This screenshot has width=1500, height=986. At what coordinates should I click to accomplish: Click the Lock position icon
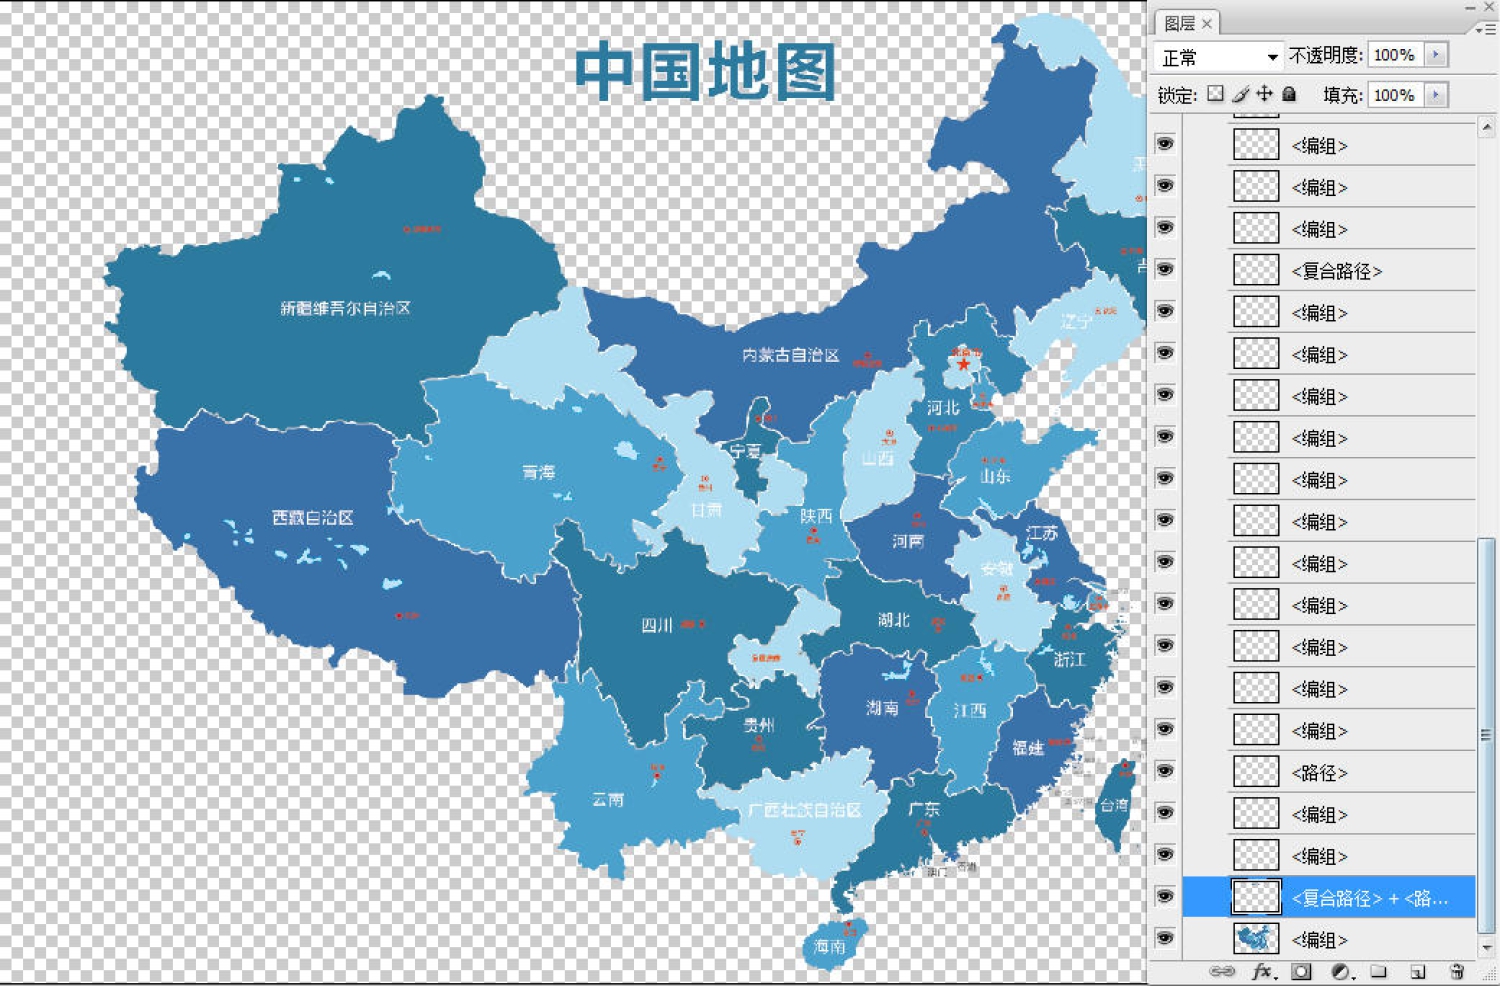tap(1264, 93)
